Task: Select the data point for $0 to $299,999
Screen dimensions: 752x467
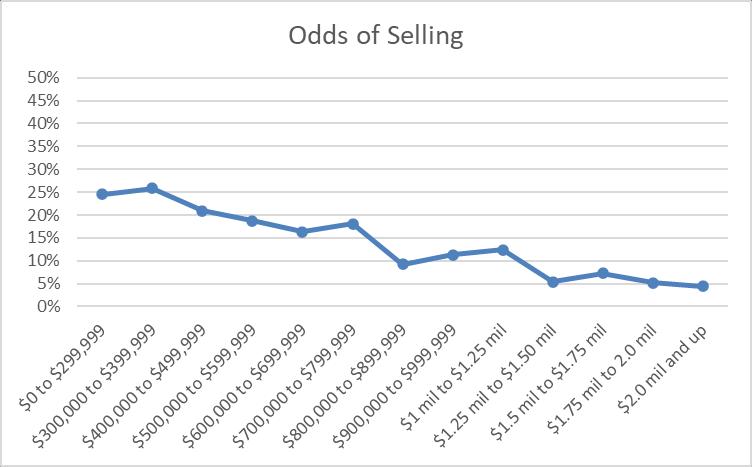Action: click(102, 194)
